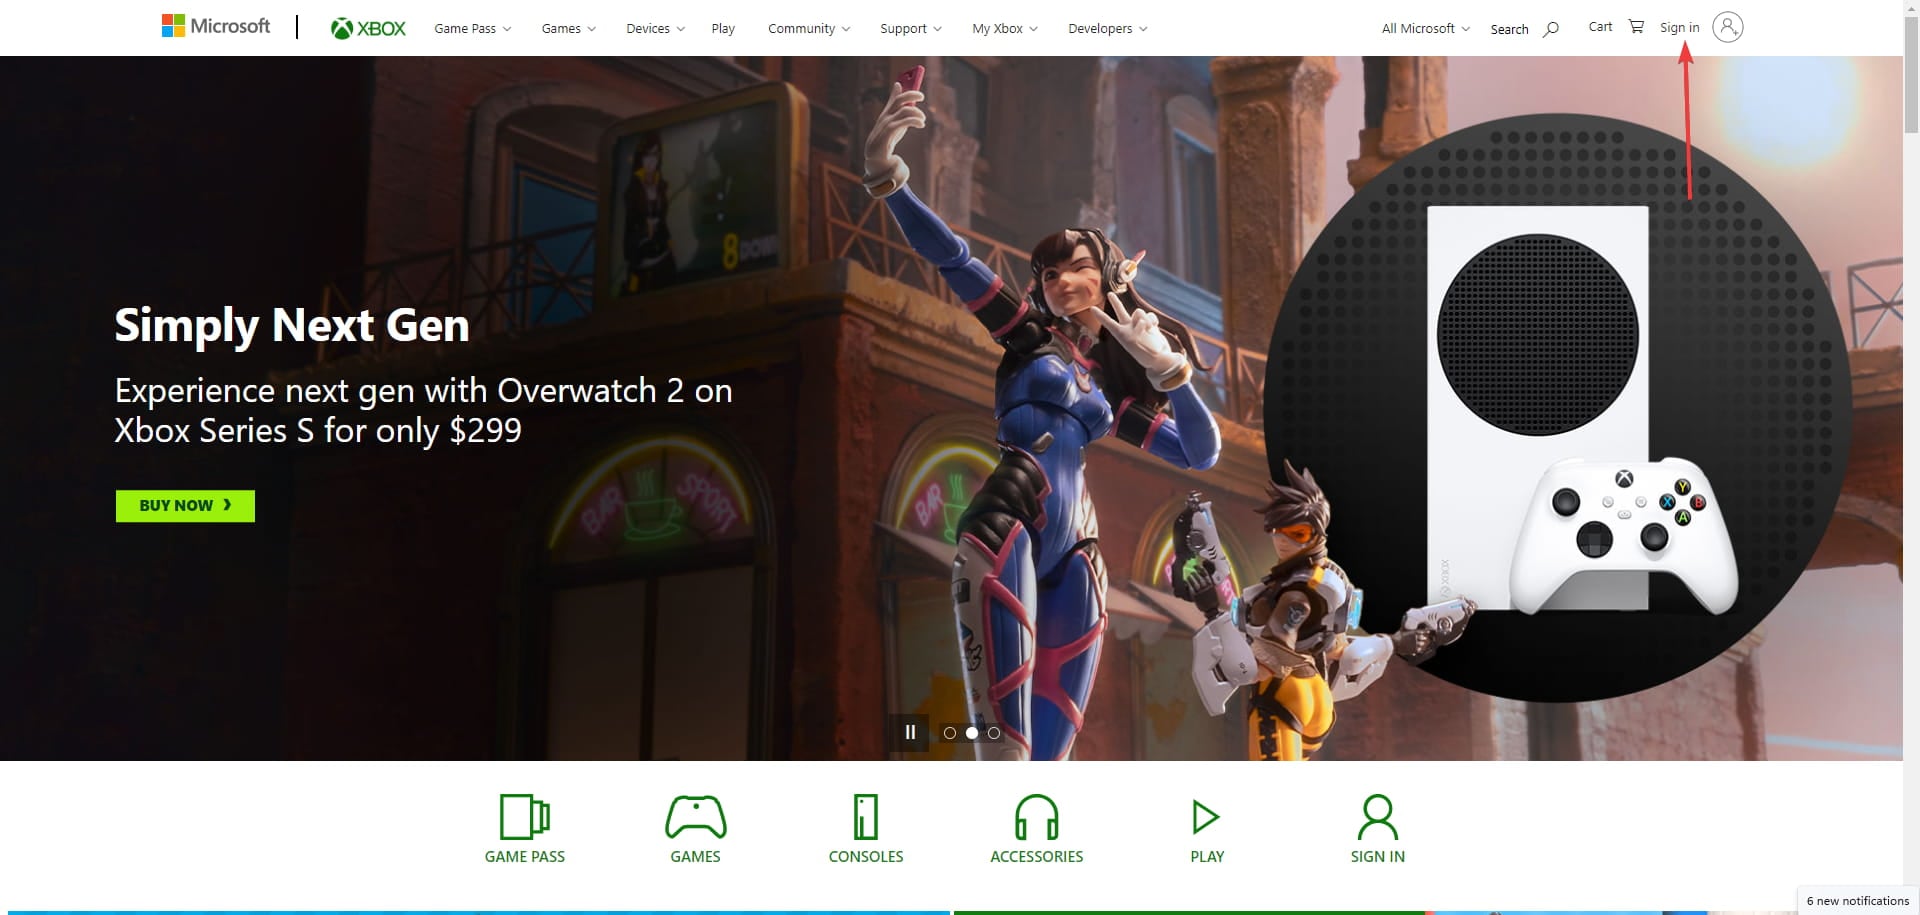The width and height of the screenshot is (1920, 915).
Task: Open the 6 new notifications popup
Action: tap(1856, 900)
